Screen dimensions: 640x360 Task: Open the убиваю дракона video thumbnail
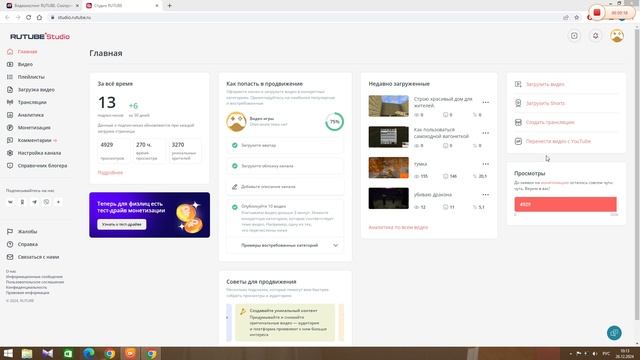388,198
